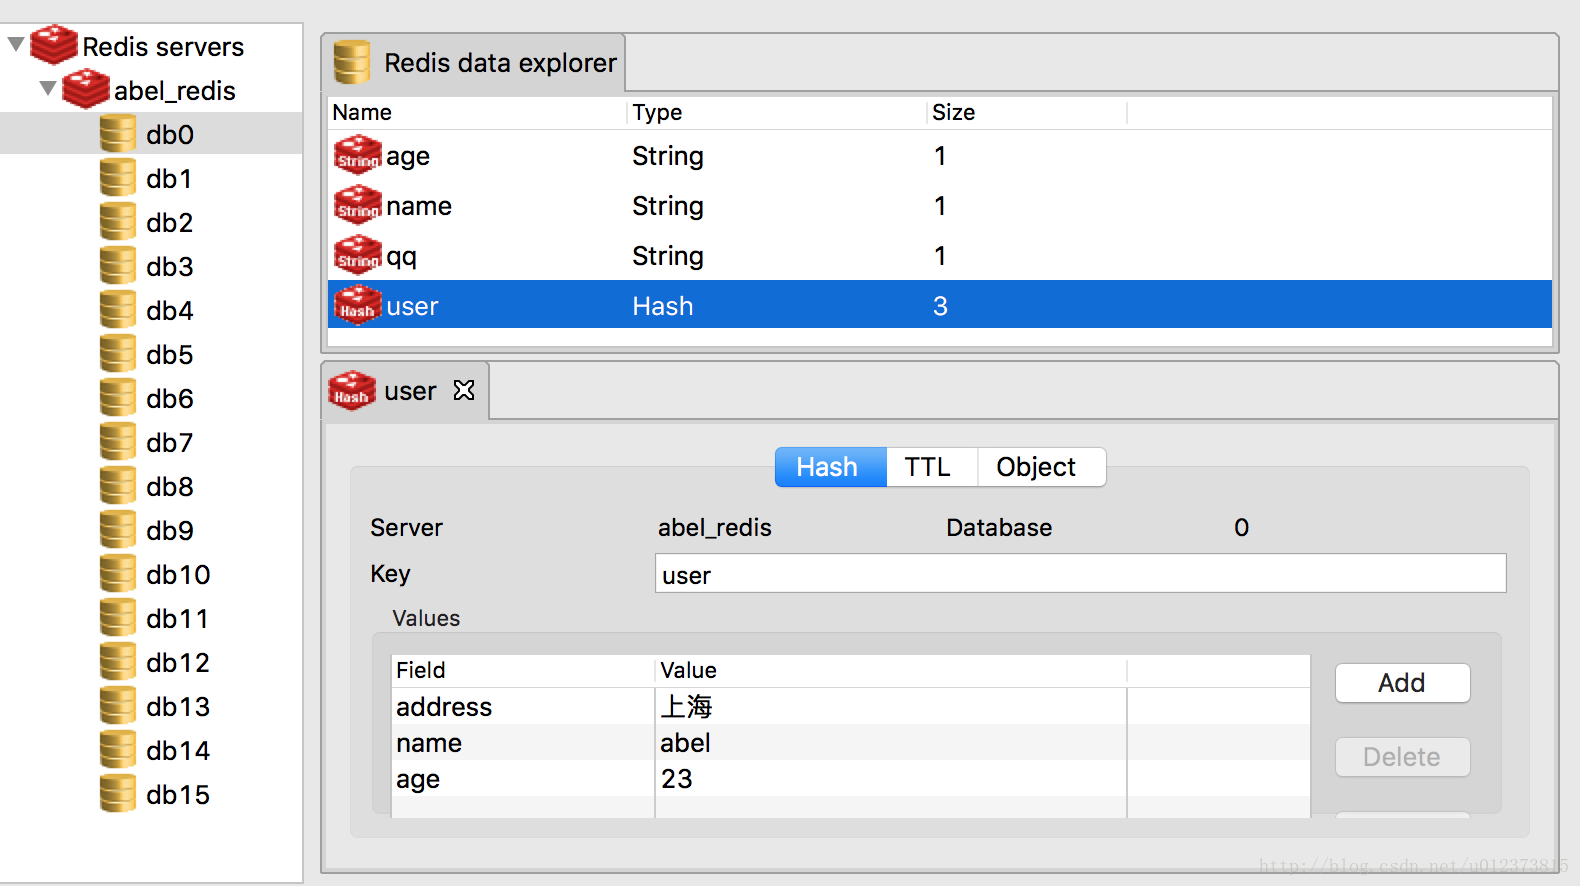The width and height of the screenshot is (1580, 886).
Task: Select the db0 database icon
Action: pos(118,133)
